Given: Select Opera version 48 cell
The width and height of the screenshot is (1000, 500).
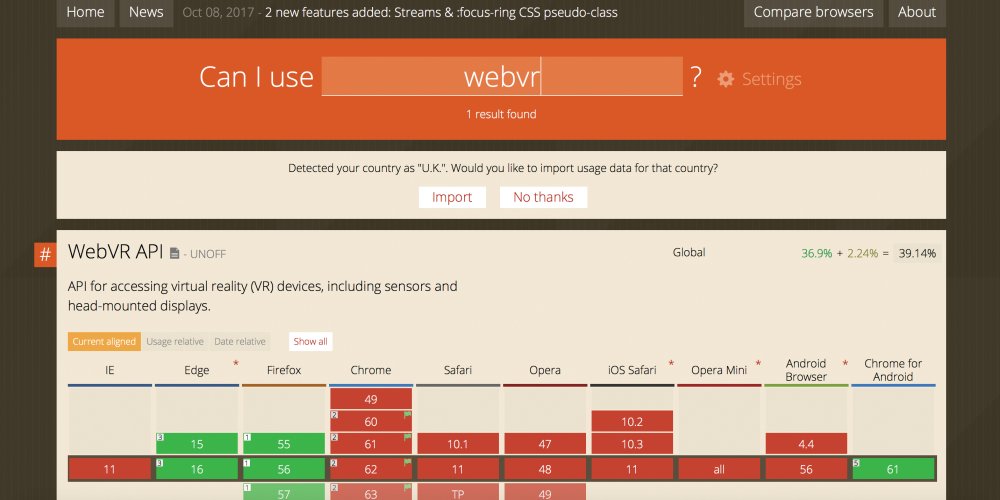Looking at the screenshot, I should [x=545, y=469].
